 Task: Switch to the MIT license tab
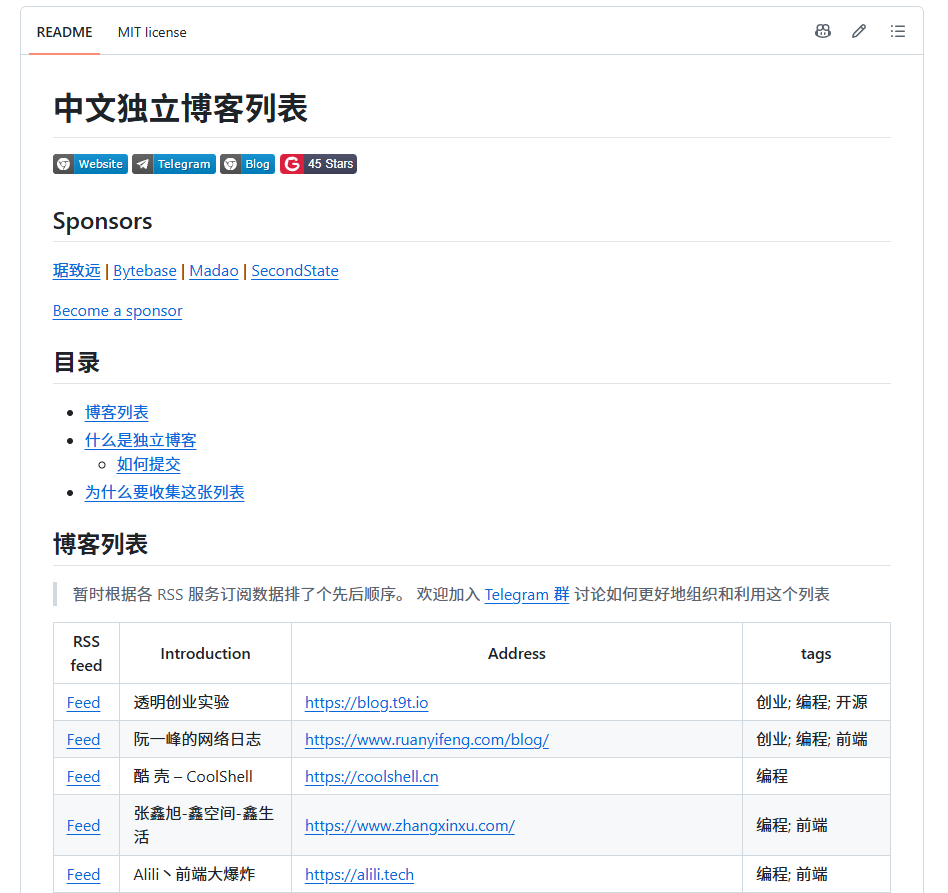click(152, 32)
